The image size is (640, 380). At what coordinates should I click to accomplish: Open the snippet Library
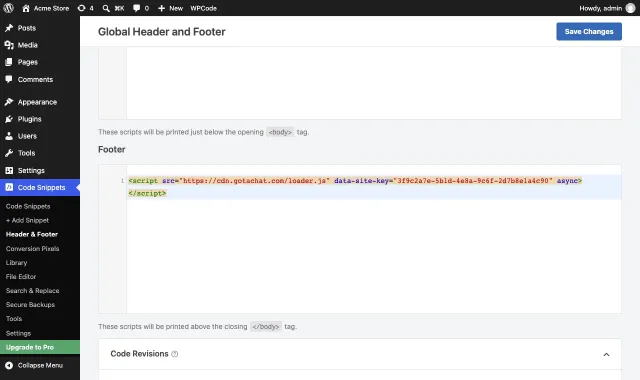[x=16, y=263]
